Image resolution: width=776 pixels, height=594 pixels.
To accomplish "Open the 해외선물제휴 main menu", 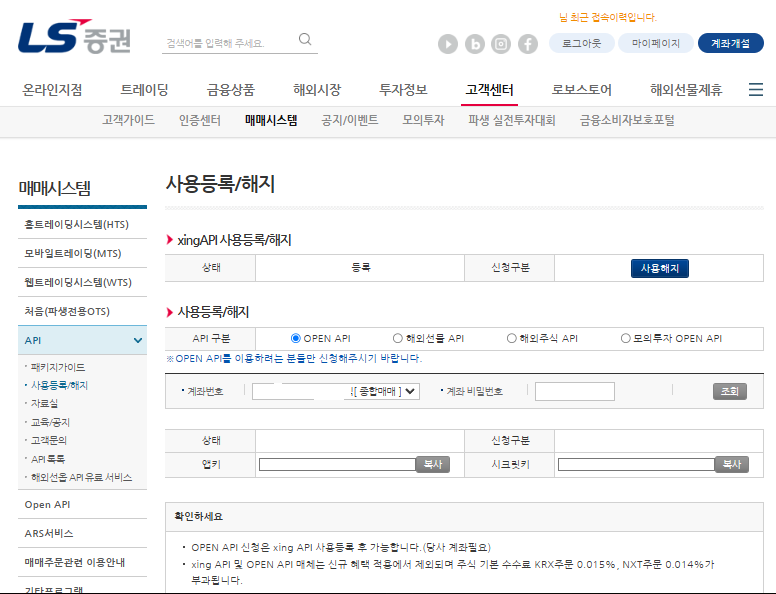I will pos(686,90).
